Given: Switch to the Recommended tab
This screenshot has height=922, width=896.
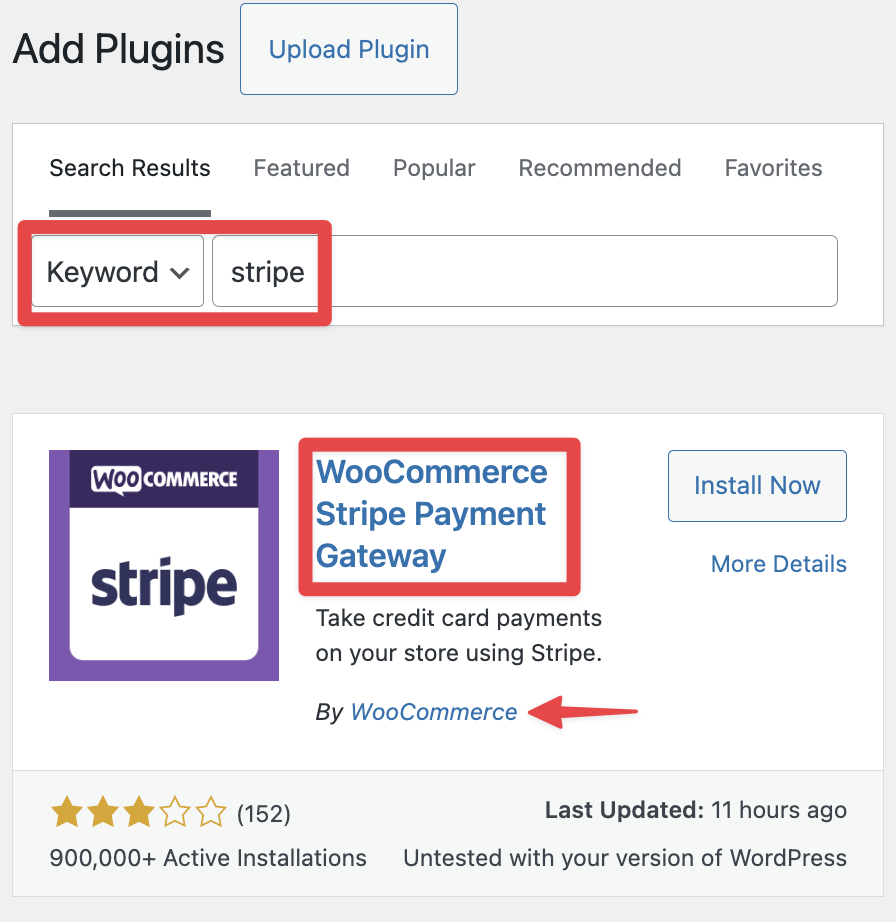Looking at the screenshot, I should click(x=599, y=168).
